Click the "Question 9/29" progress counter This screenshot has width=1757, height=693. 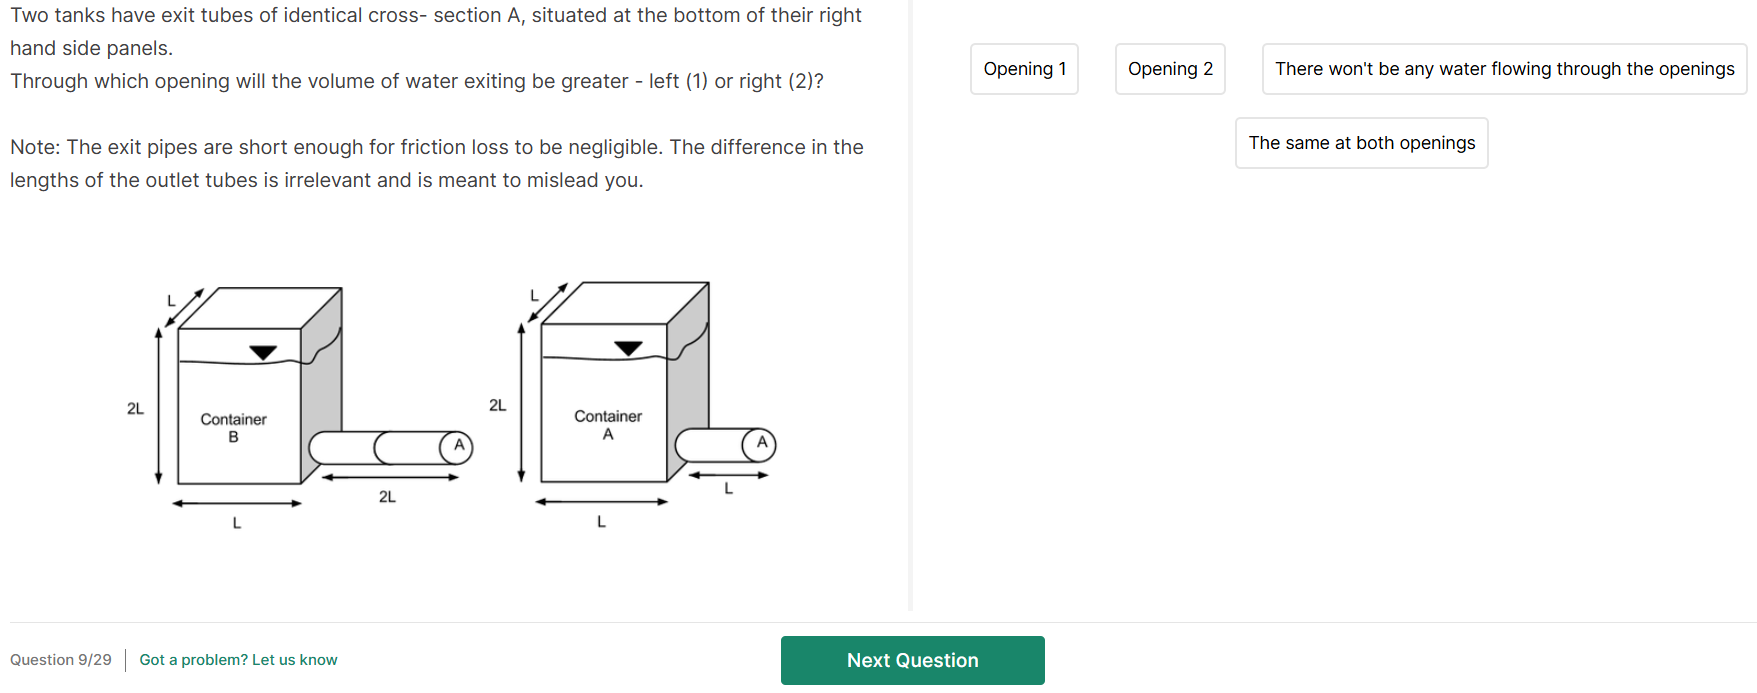(61, 660)
